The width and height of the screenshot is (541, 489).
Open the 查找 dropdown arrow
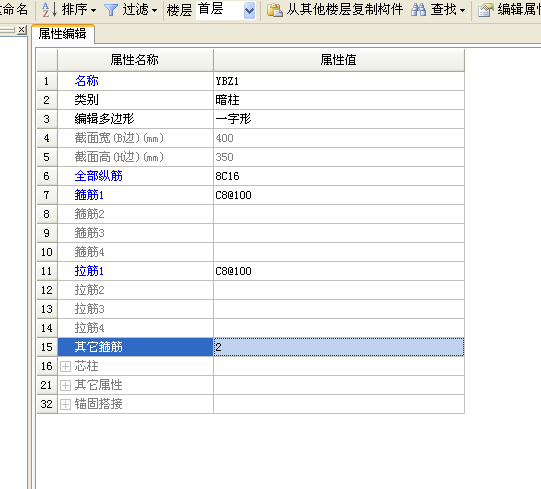pos(462,10)
